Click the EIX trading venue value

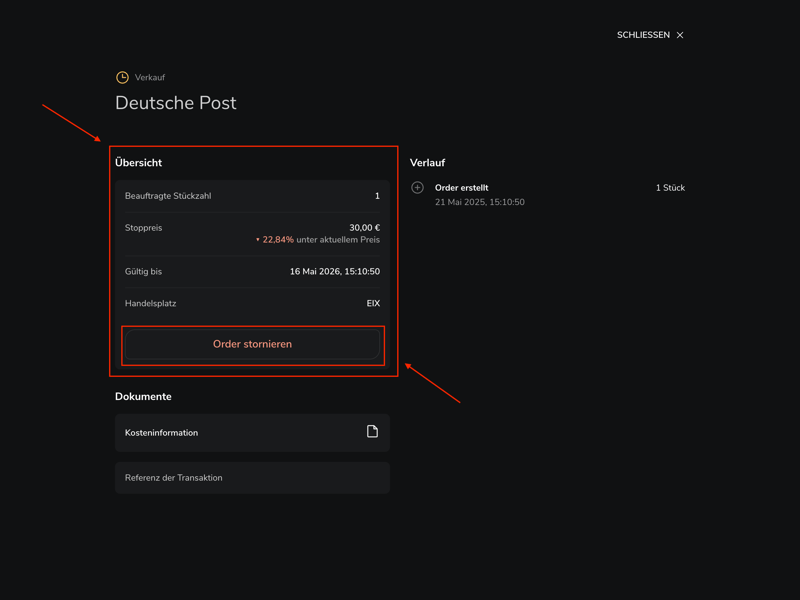click(x=373, y=304)
